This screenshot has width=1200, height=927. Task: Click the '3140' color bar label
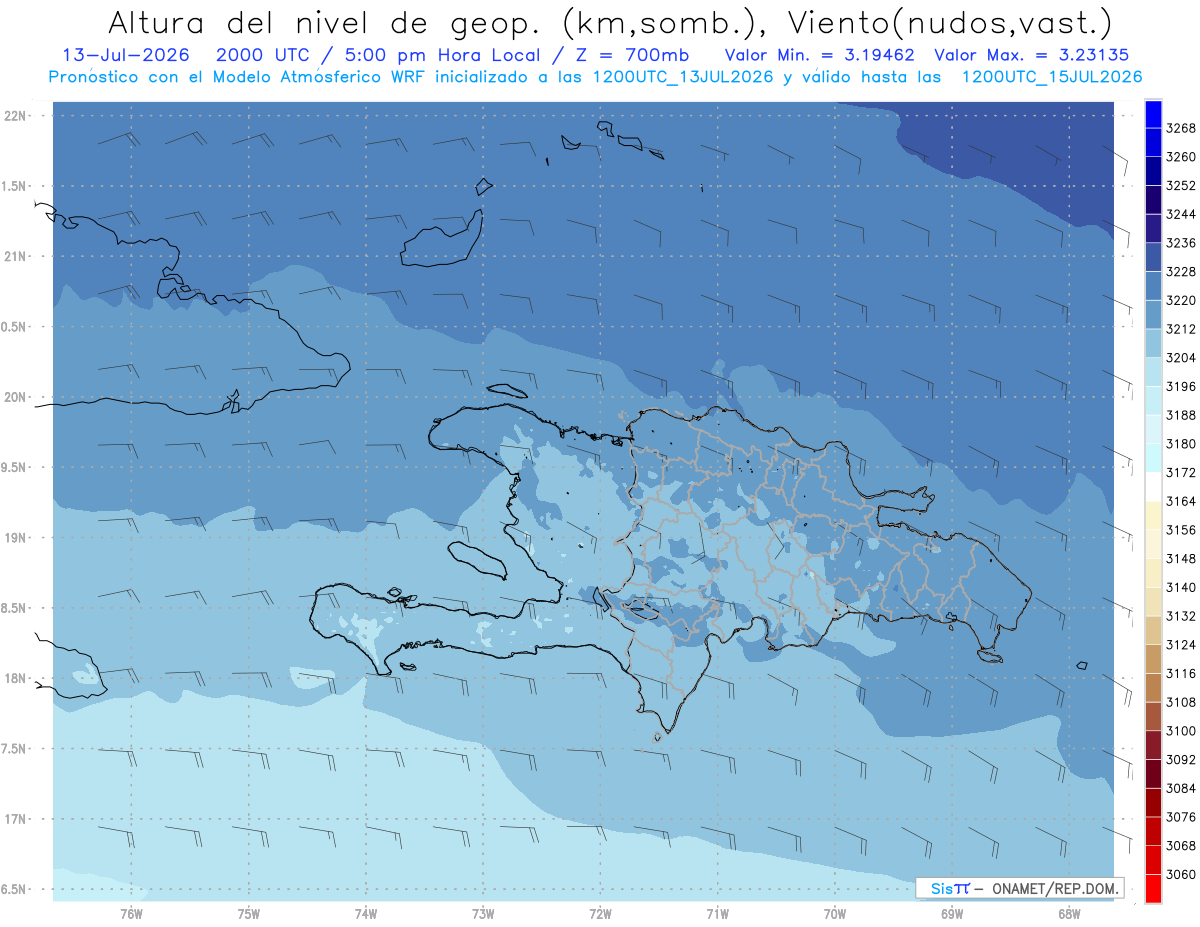click(x=1181, y=587)
